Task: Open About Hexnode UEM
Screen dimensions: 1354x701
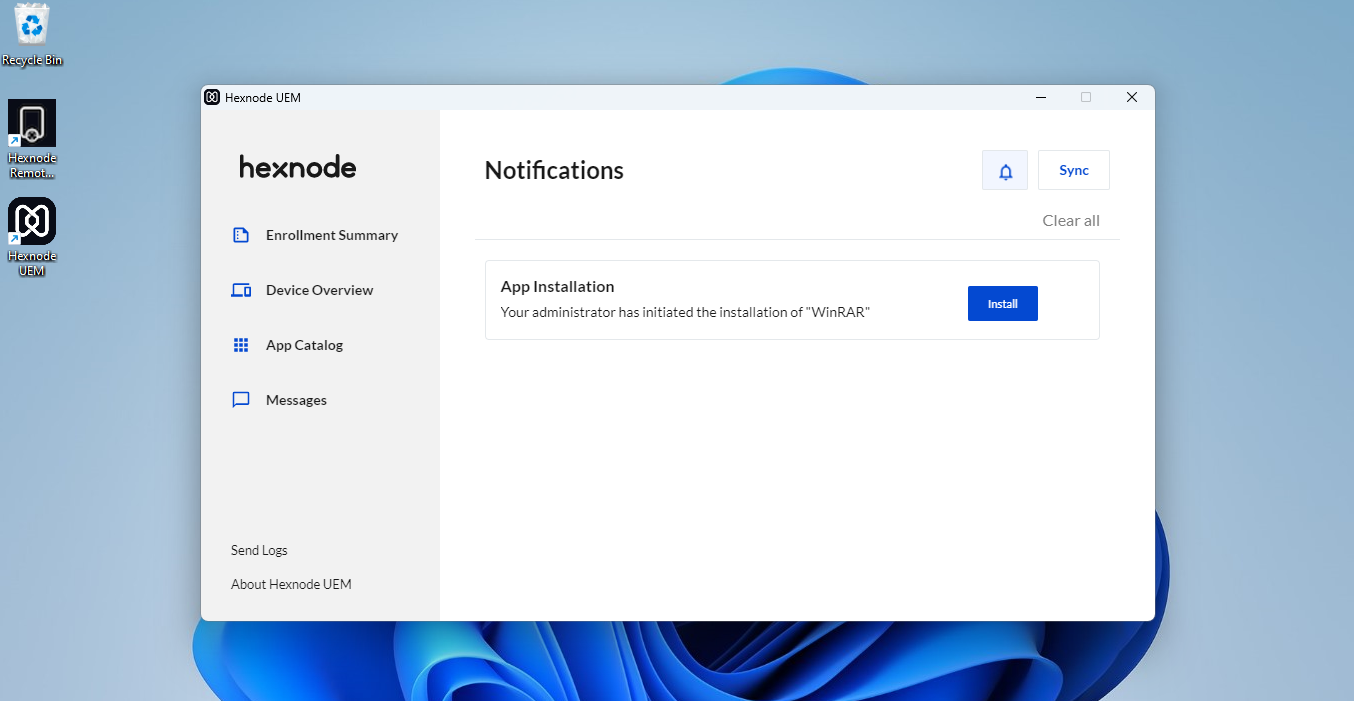Action: pyautogui.click(x=291, y=584)
